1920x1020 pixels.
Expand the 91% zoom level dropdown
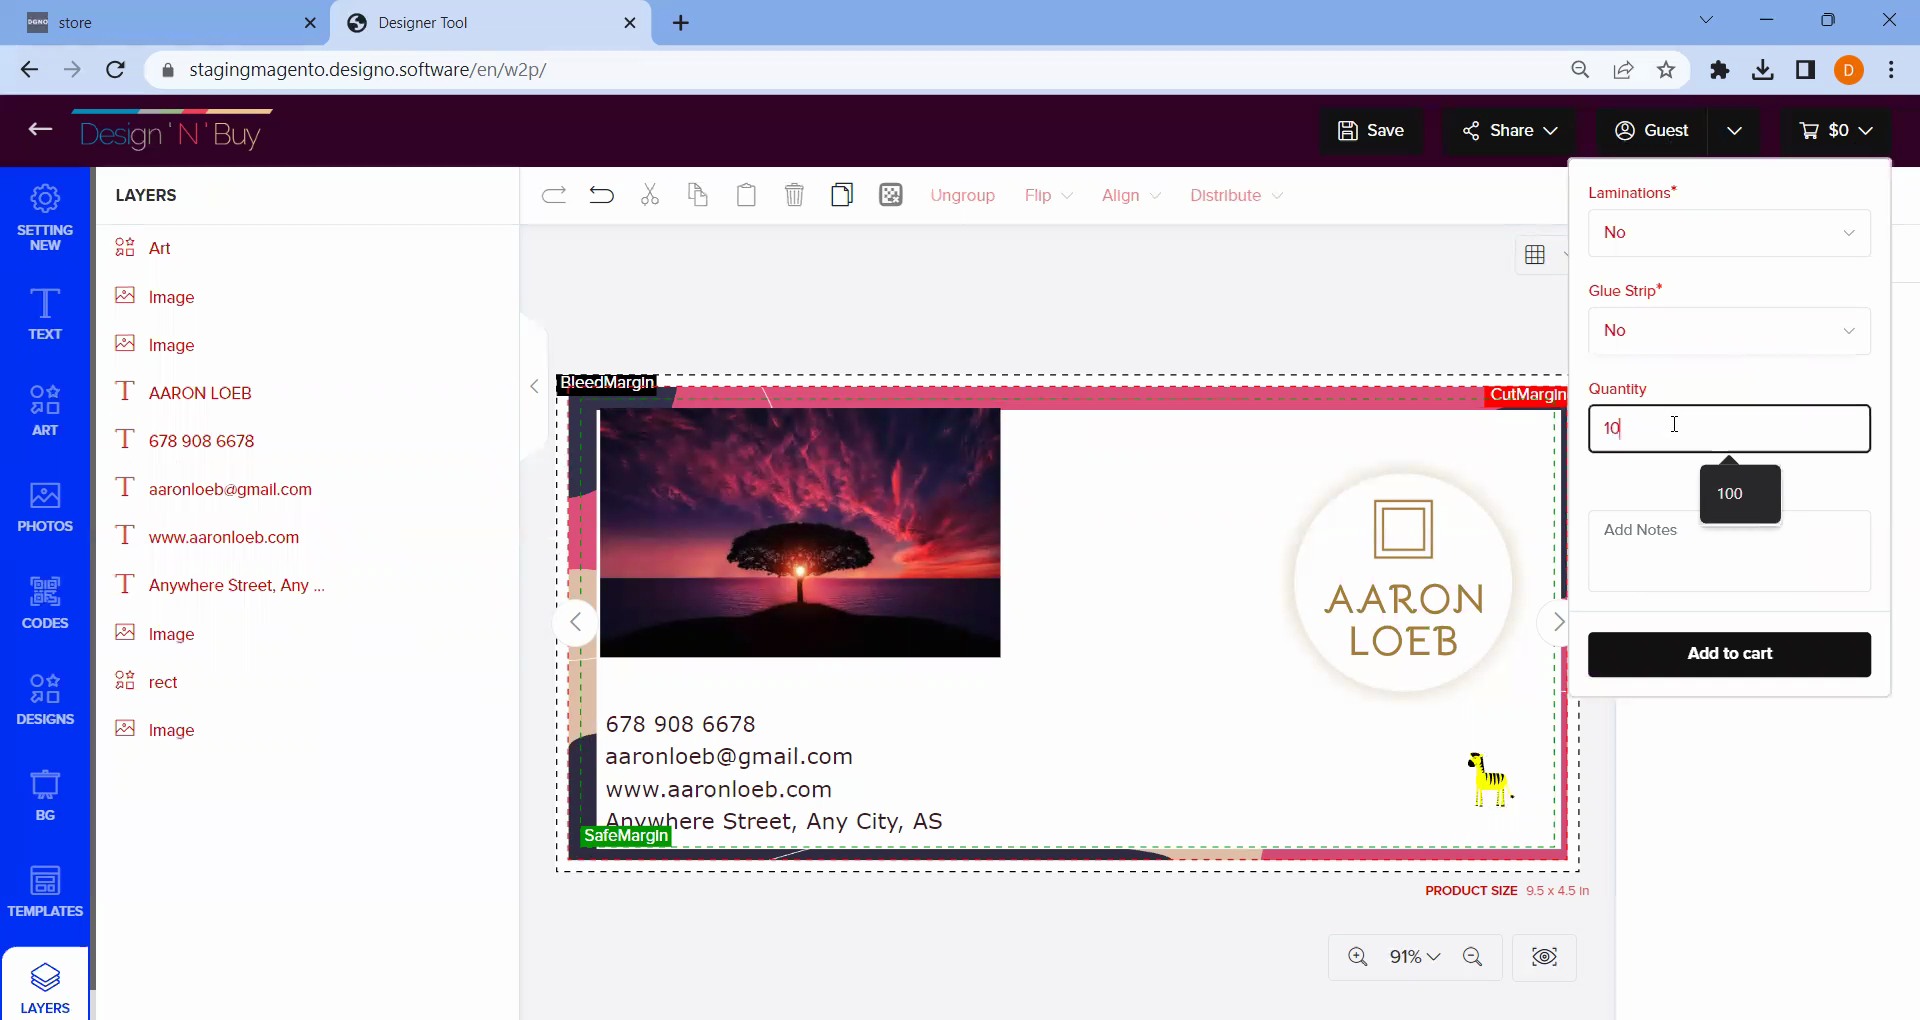tap(1414, 957)
